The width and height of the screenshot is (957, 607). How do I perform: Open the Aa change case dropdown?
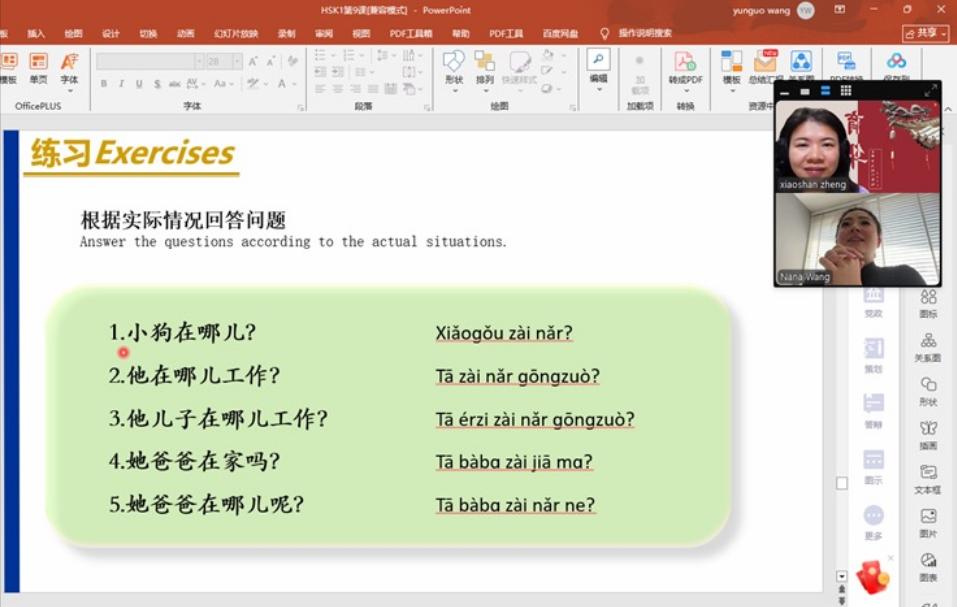(x=223, y=84)
